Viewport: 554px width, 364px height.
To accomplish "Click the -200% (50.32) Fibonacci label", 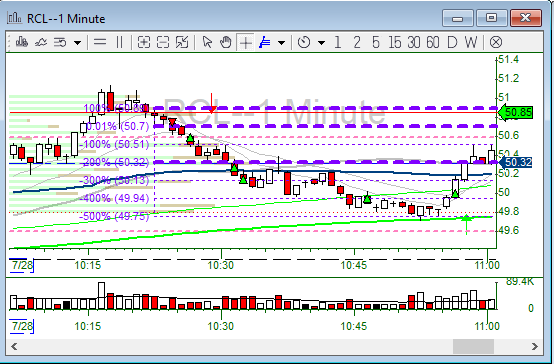I will 114,162.
